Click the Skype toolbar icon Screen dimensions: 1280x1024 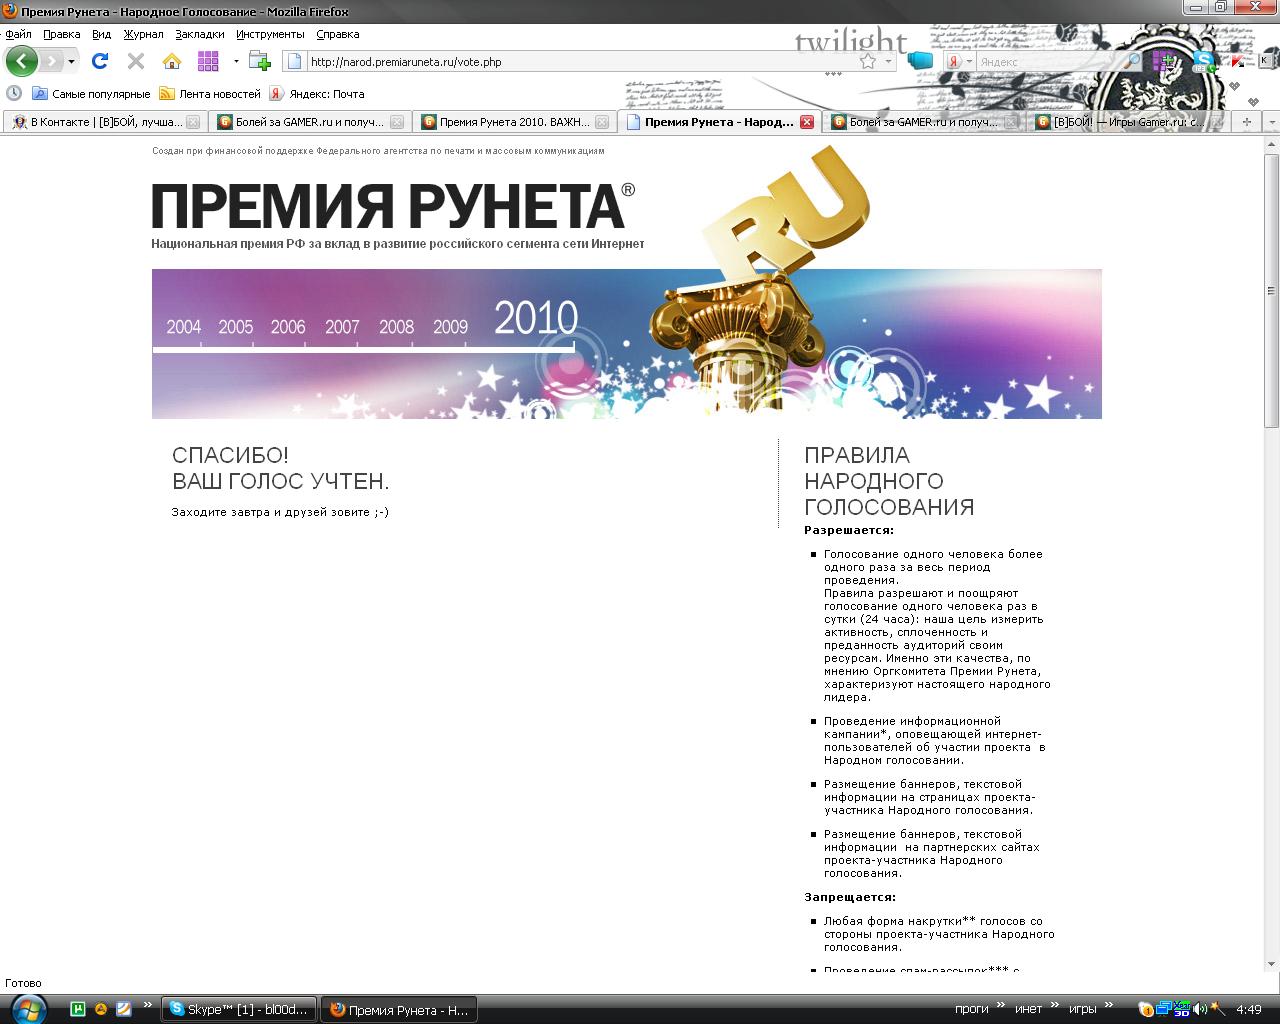click(1203, 62)
